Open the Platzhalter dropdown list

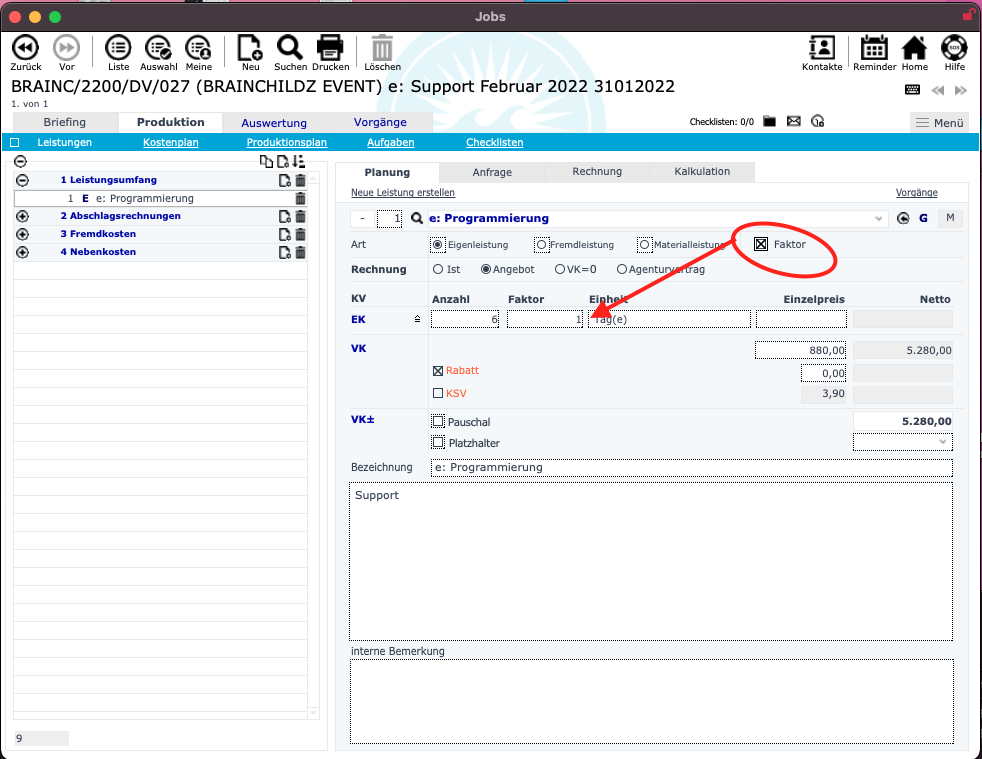pos(902,441)
